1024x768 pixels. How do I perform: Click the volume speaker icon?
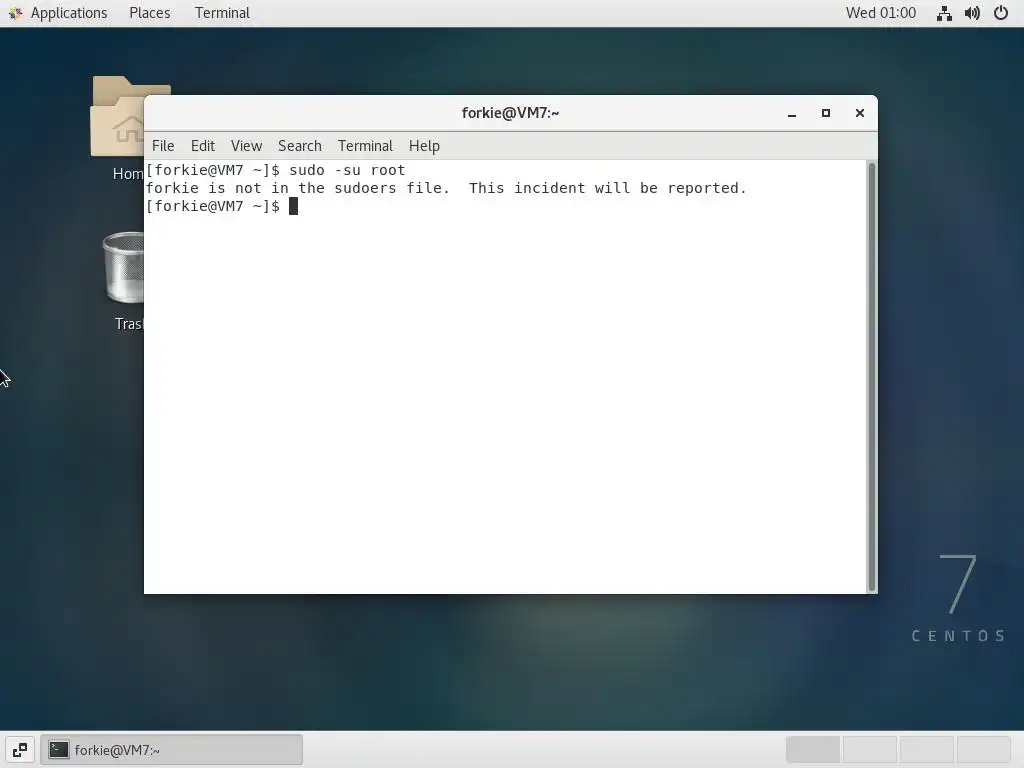(x=972, y=13)
